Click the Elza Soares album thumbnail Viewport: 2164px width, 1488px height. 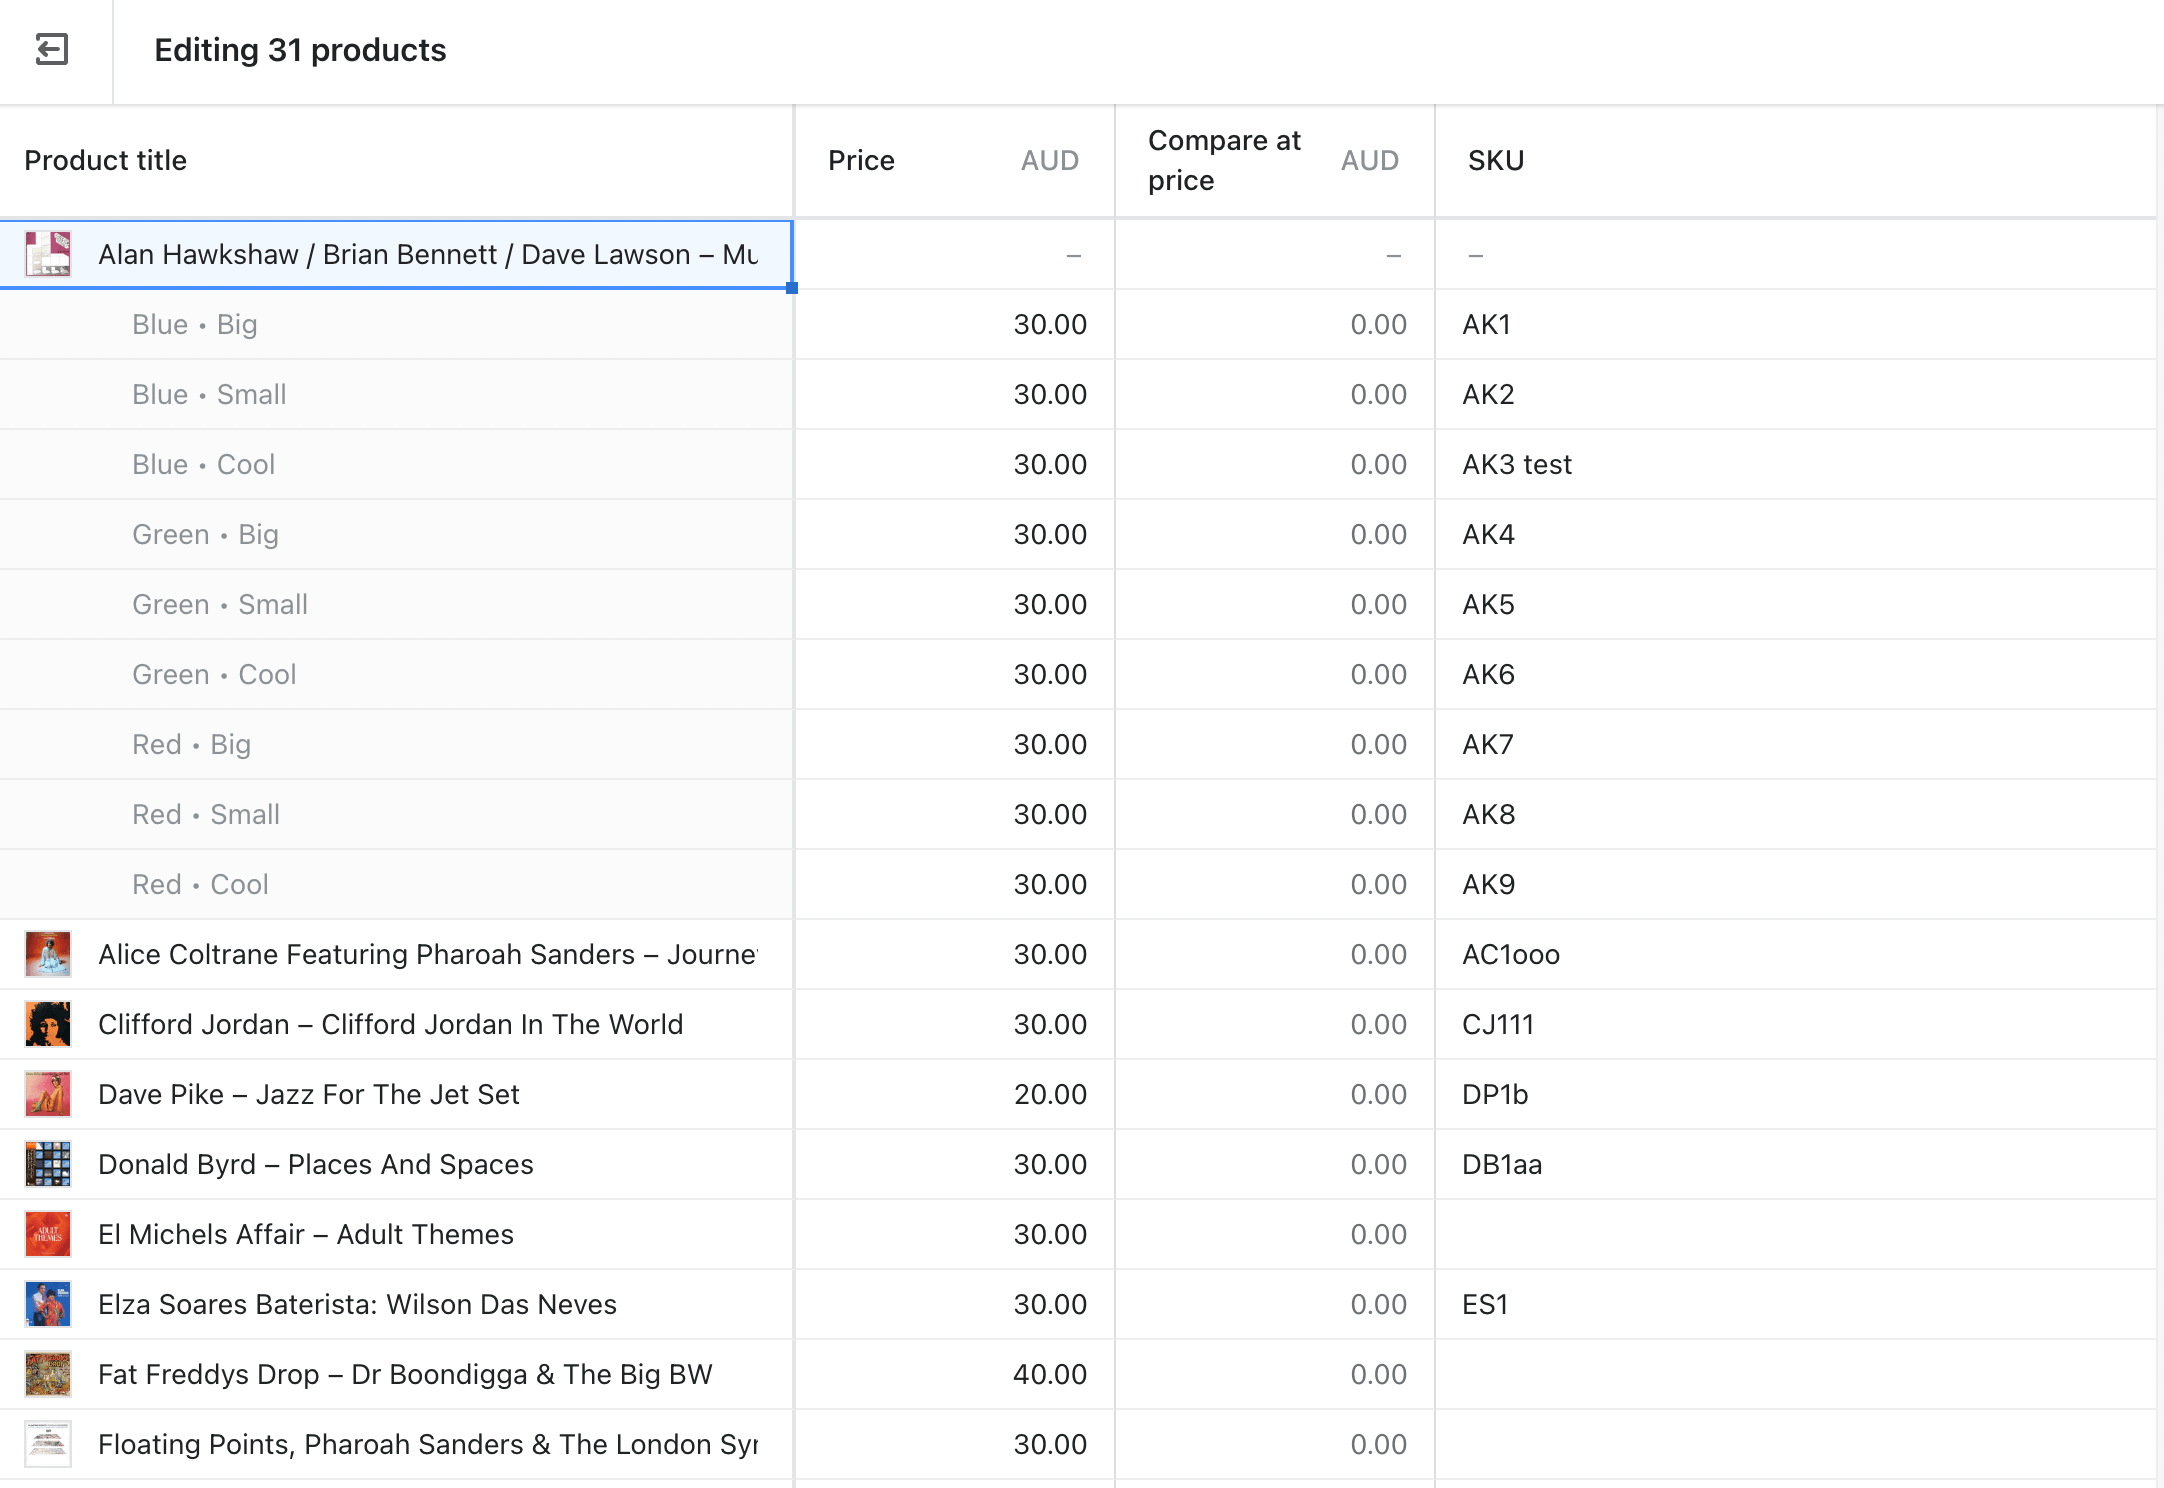47,1304
